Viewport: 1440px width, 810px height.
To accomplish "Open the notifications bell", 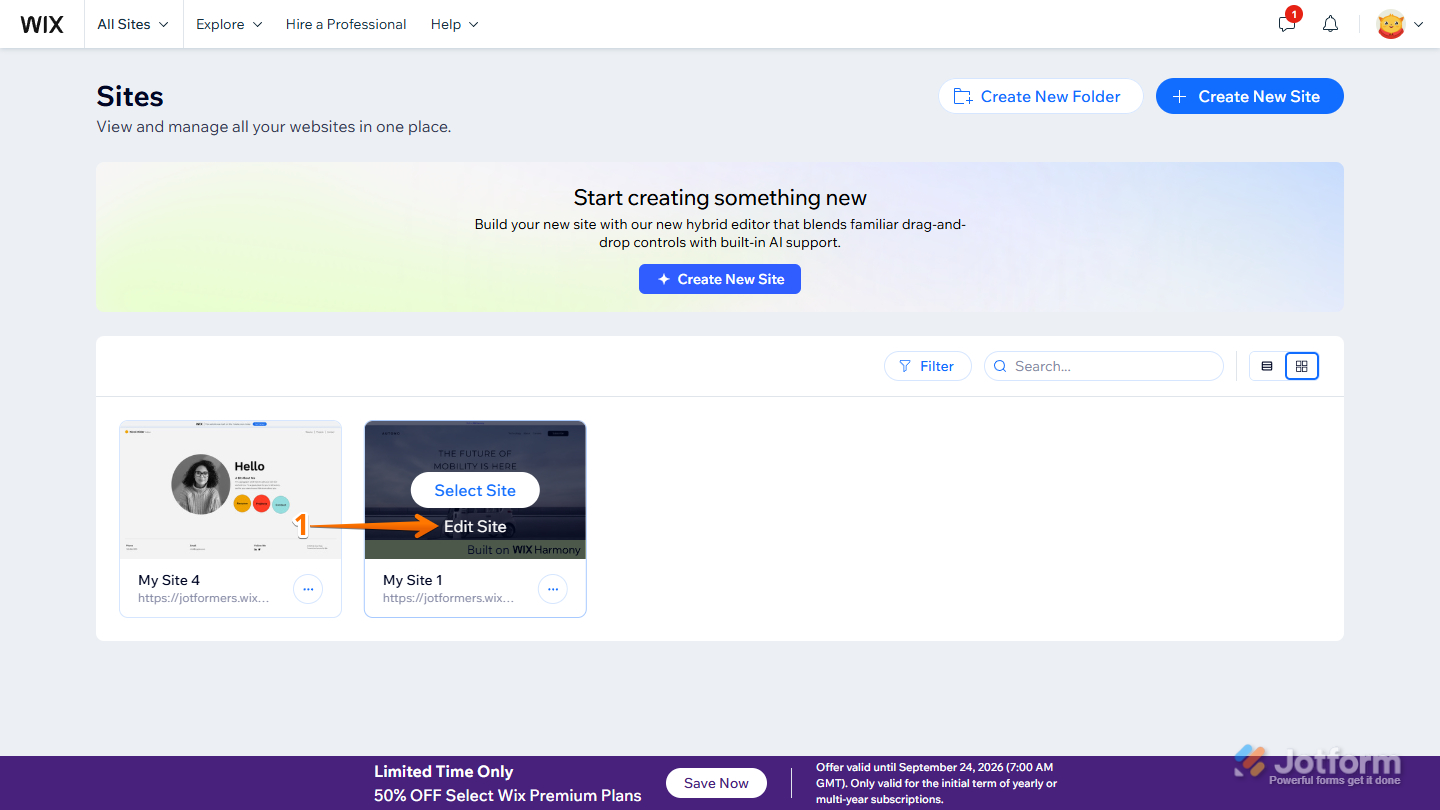I will [1330, 24].
